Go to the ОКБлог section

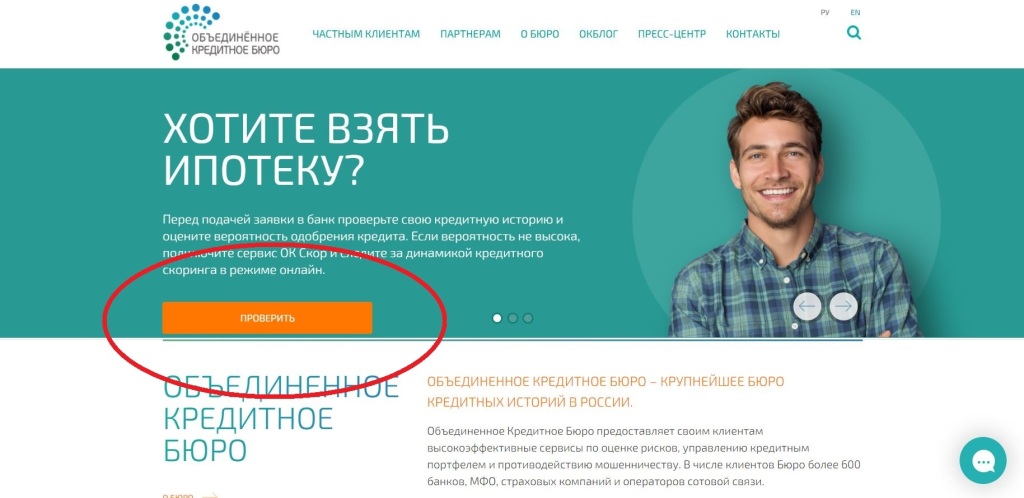point(598,34)
